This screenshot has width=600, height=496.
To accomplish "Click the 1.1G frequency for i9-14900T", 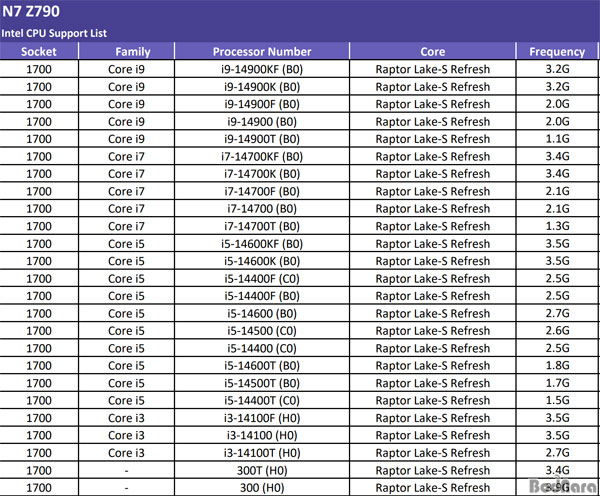I will (x=557, y=139).
